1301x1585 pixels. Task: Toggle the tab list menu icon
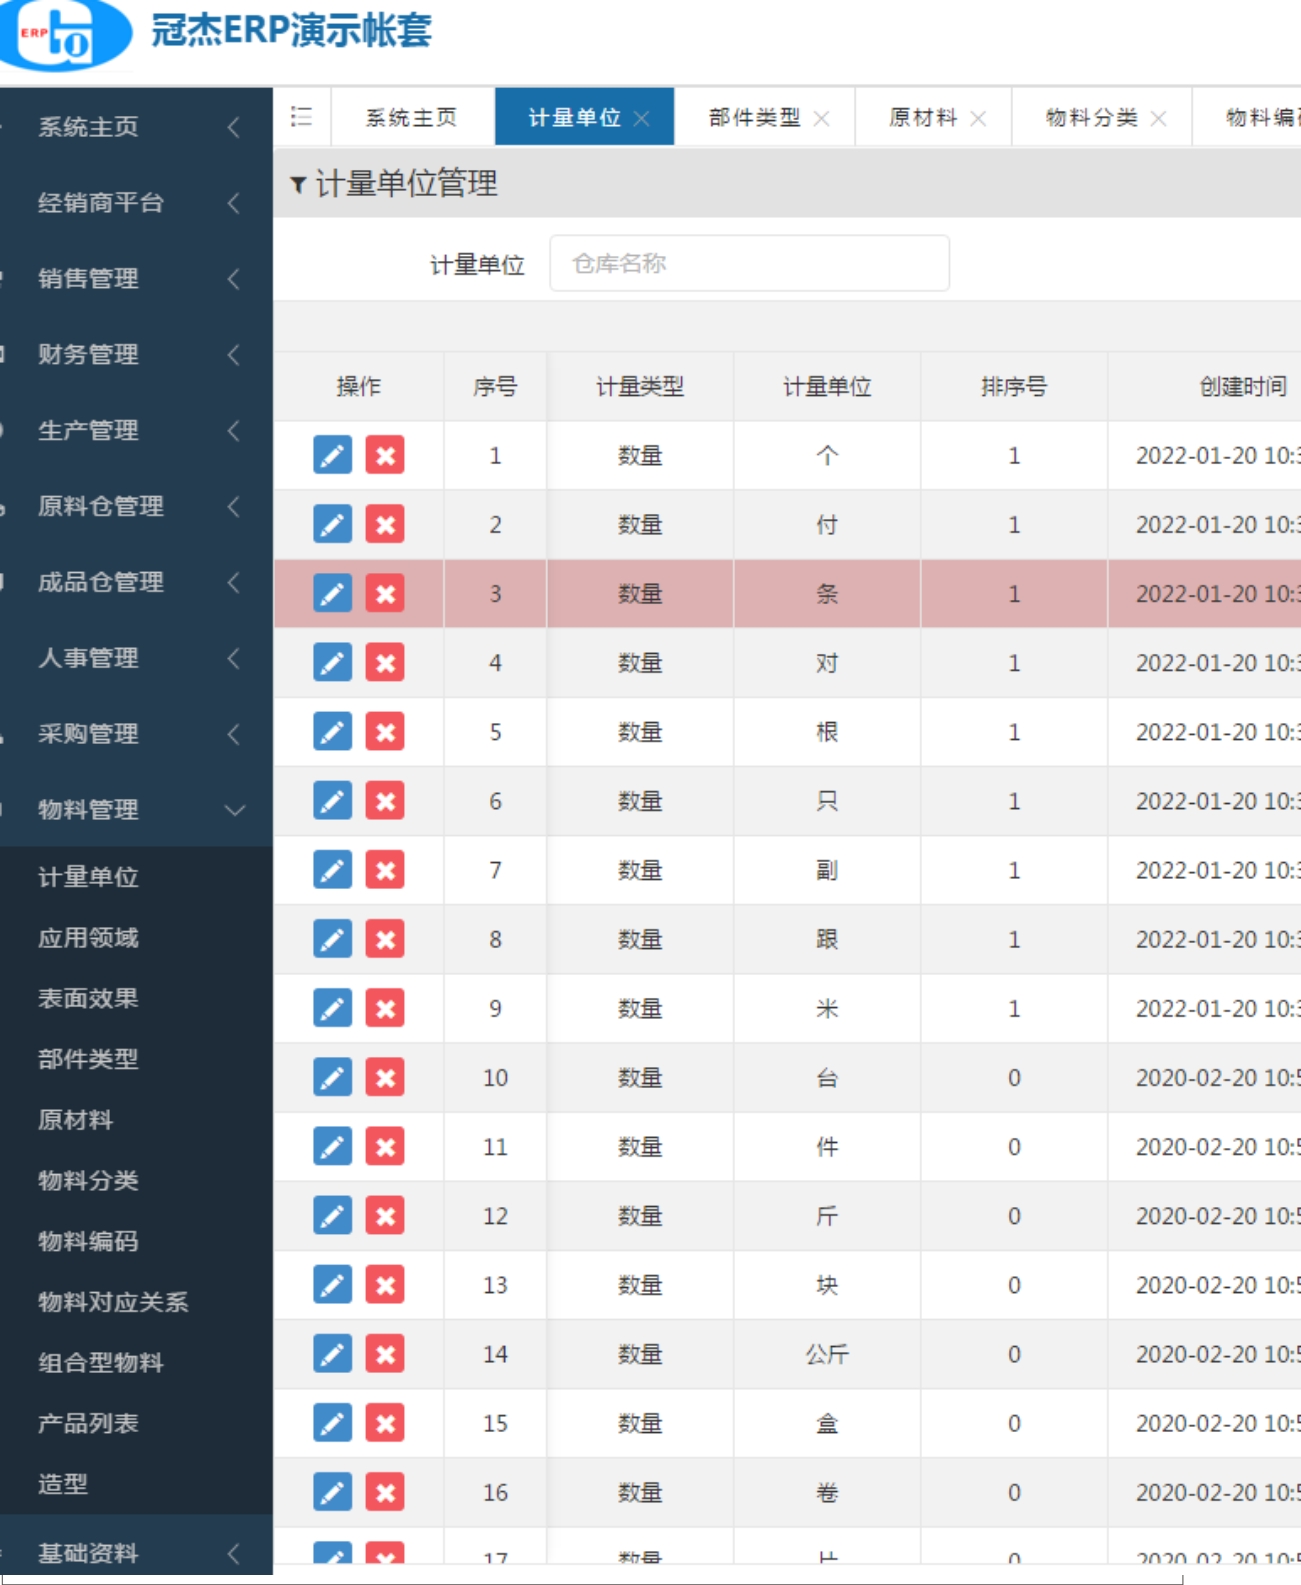pos(301,117)
